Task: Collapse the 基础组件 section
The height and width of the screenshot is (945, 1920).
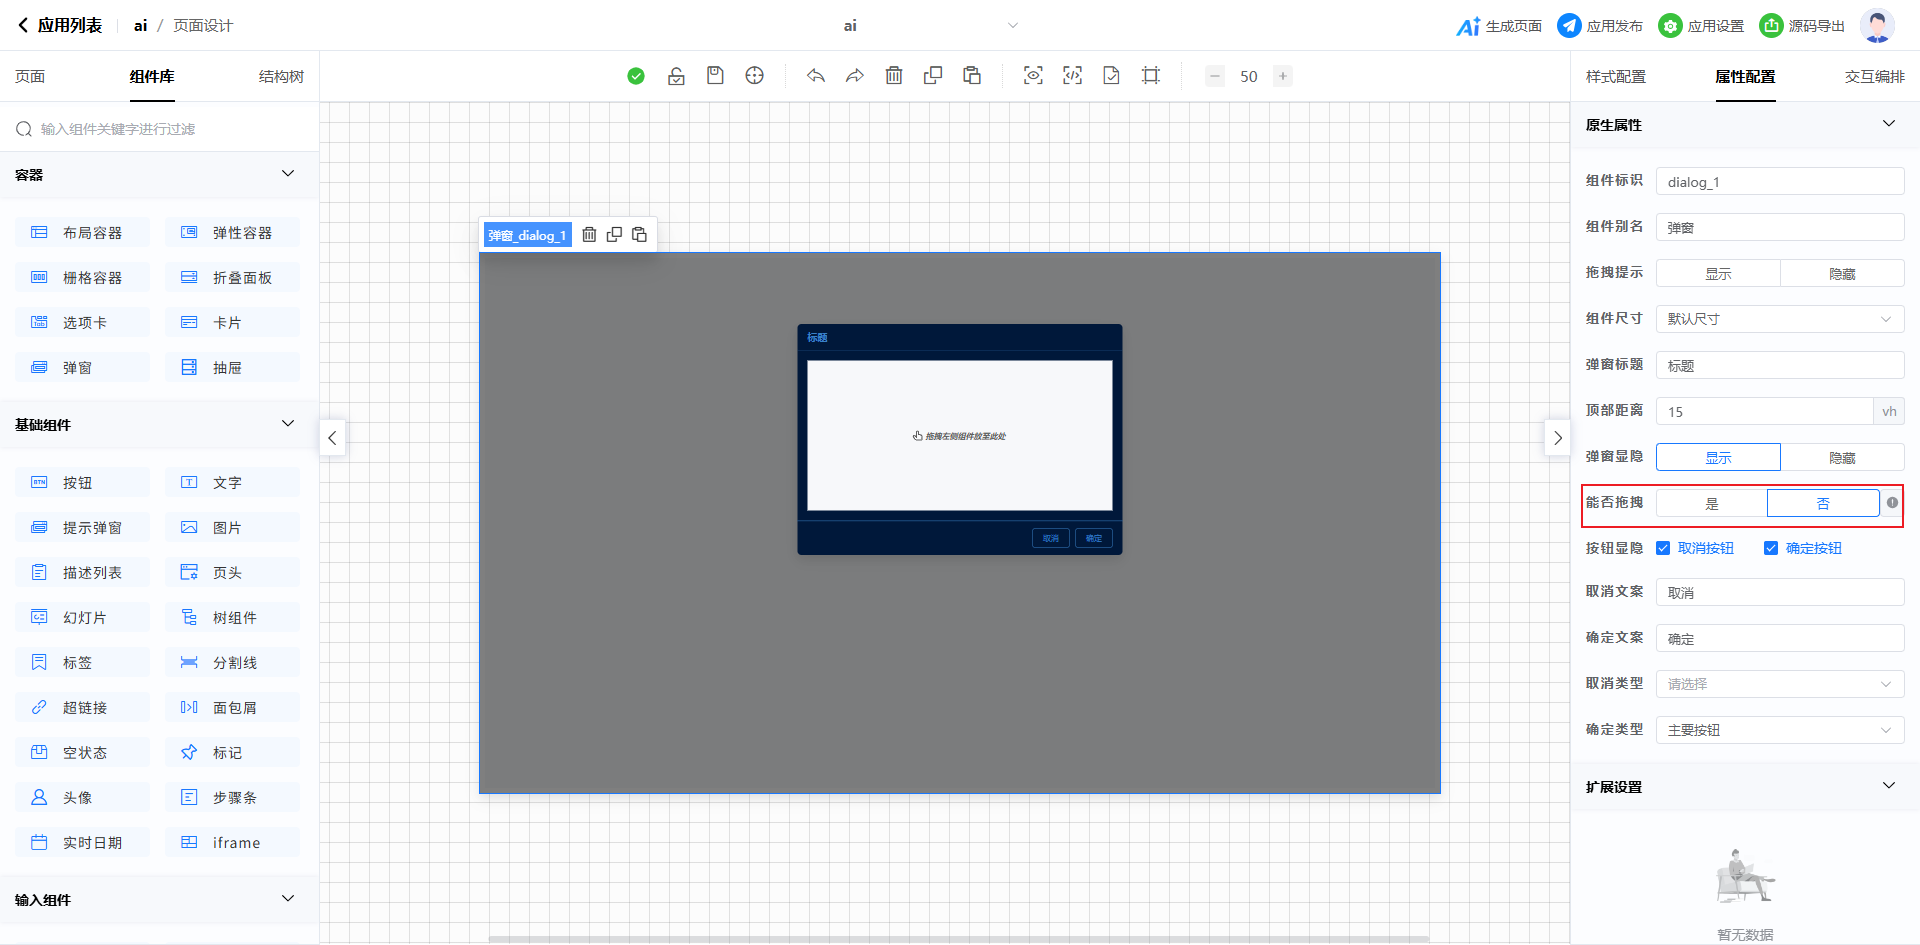Action: click(x=288, y=424)
